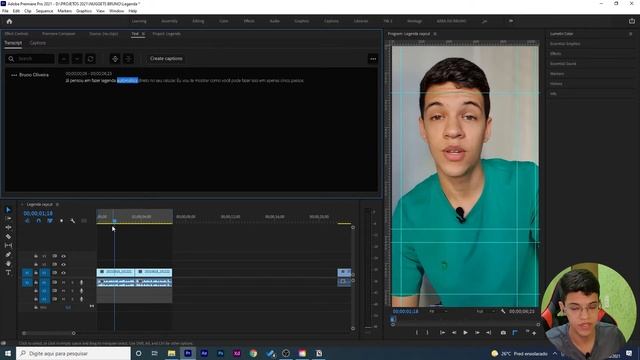
Task: Search the transcript text field
Action: coord(30,59)
